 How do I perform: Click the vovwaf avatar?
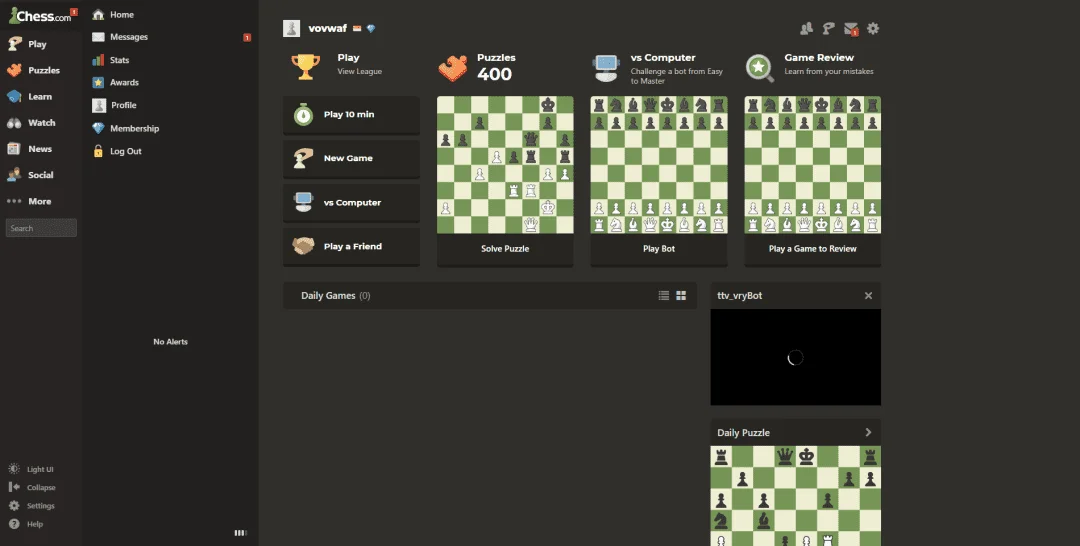click(291, 28)
